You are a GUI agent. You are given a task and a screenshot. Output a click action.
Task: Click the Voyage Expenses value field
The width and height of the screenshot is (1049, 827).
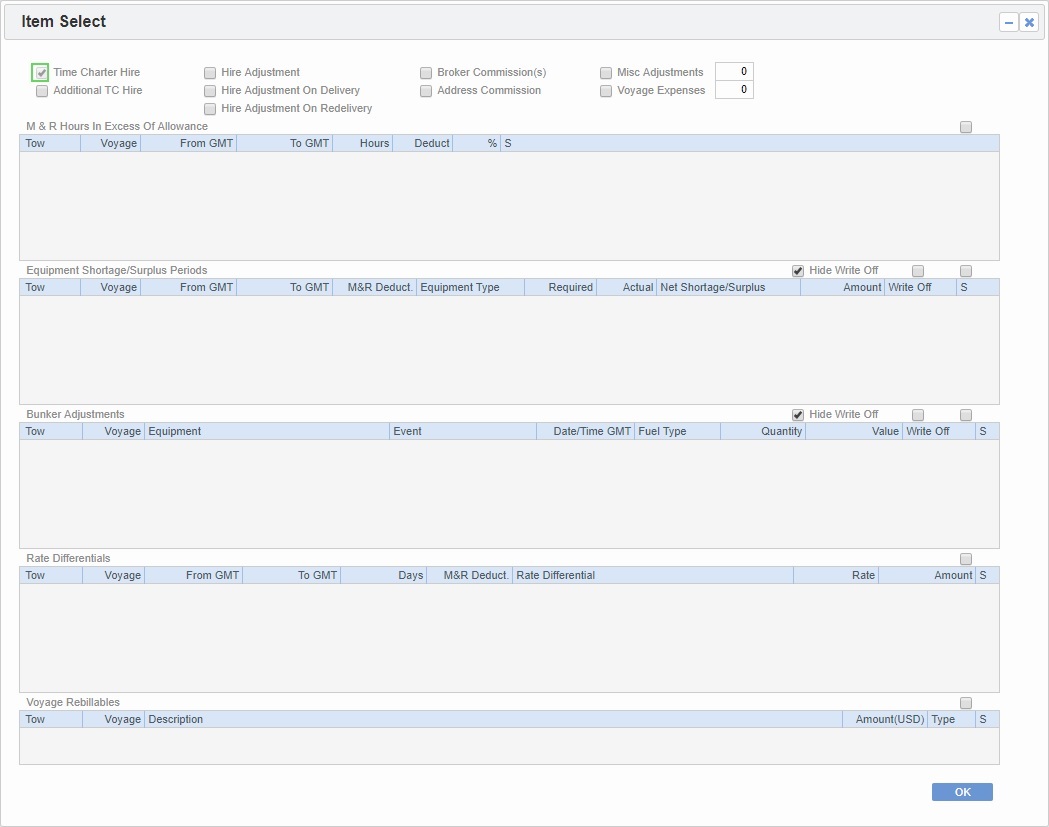click(734, 89)
